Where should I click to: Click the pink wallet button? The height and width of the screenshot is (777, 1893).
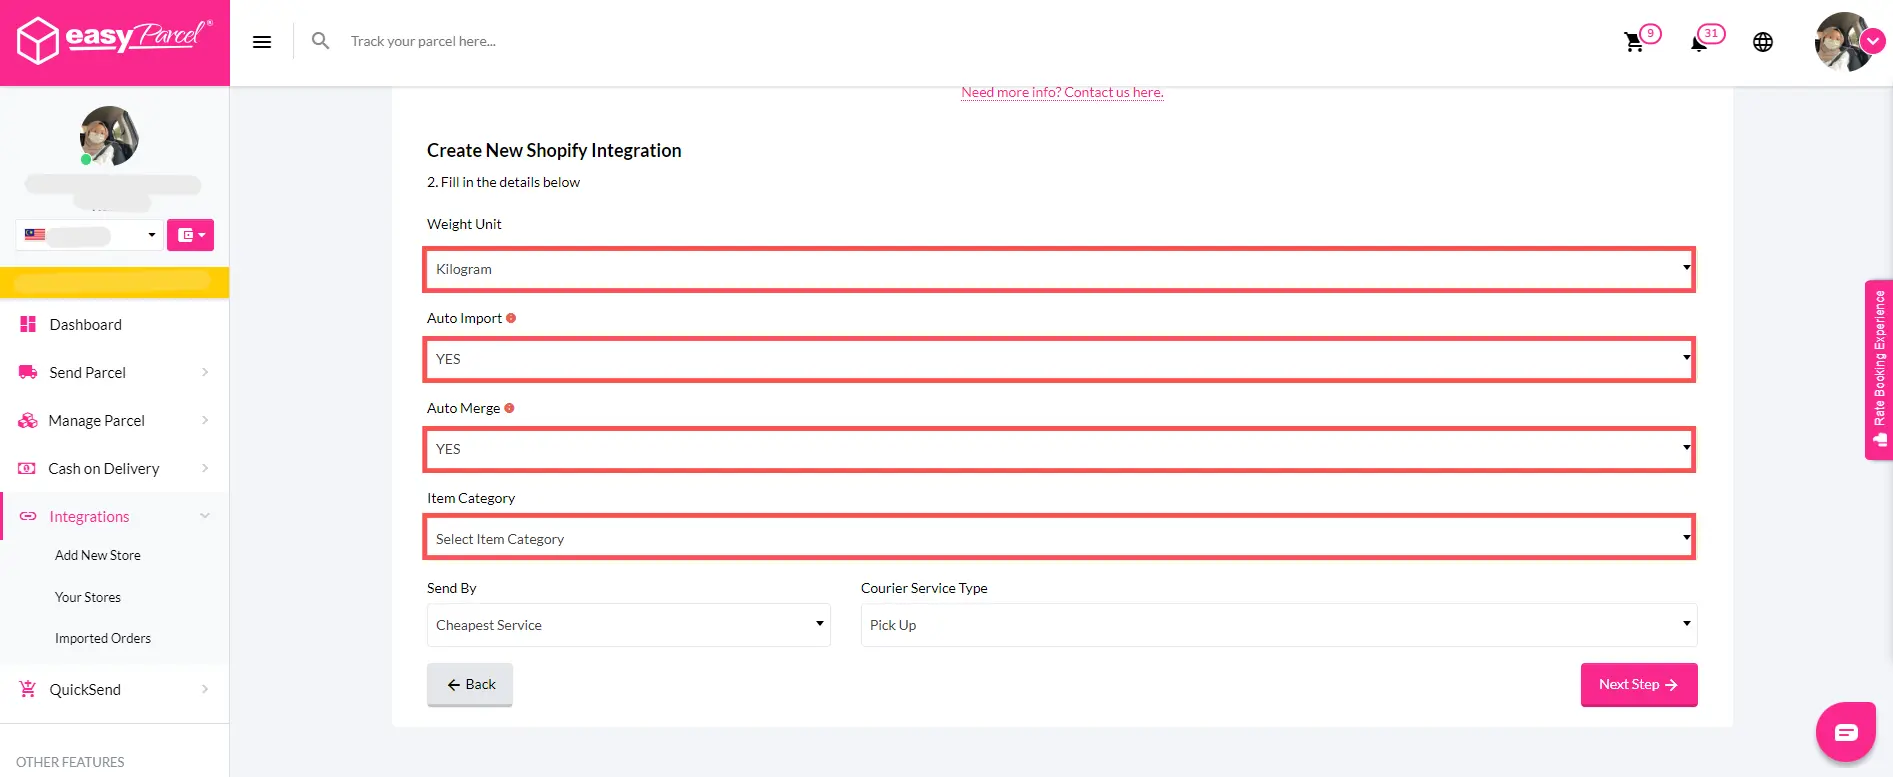click(190, 235)
